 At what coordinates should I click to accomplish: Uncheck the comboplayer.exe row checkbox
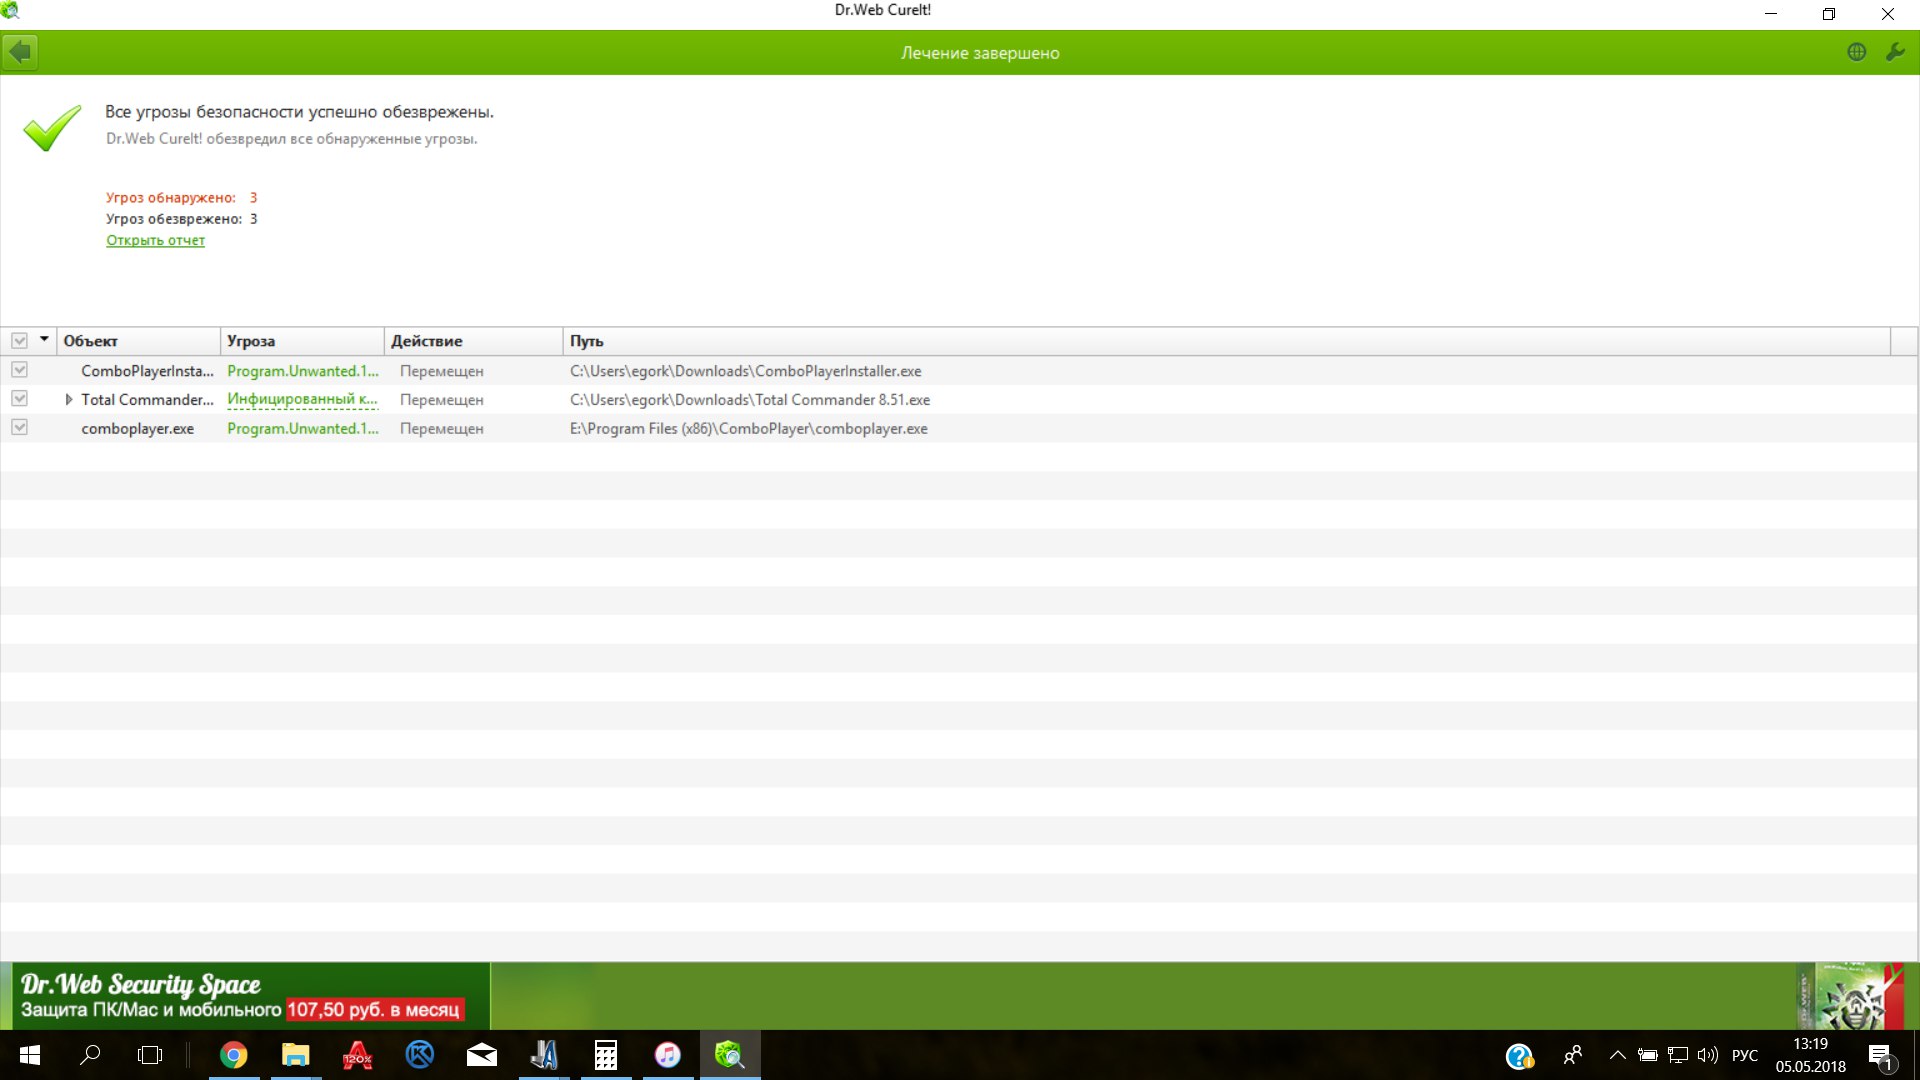tap(19, 428)
